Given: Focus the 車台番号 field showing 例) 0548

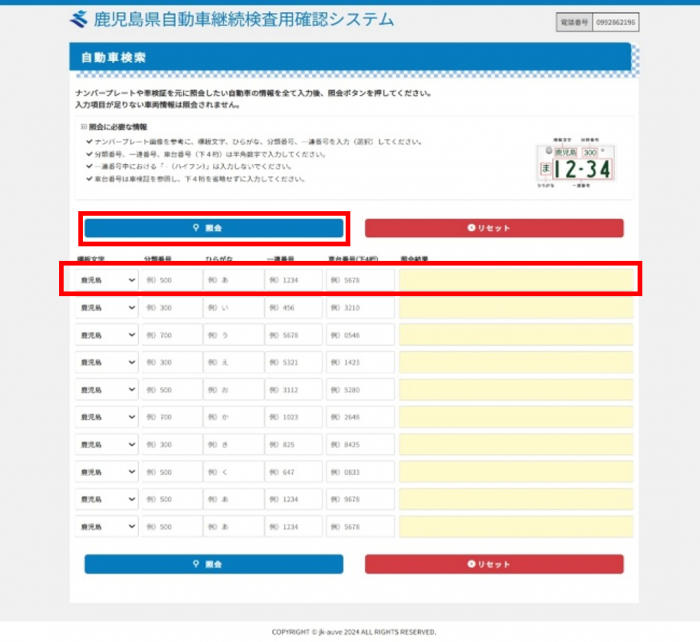Looking at the screenshot, I should coord(360,335).
